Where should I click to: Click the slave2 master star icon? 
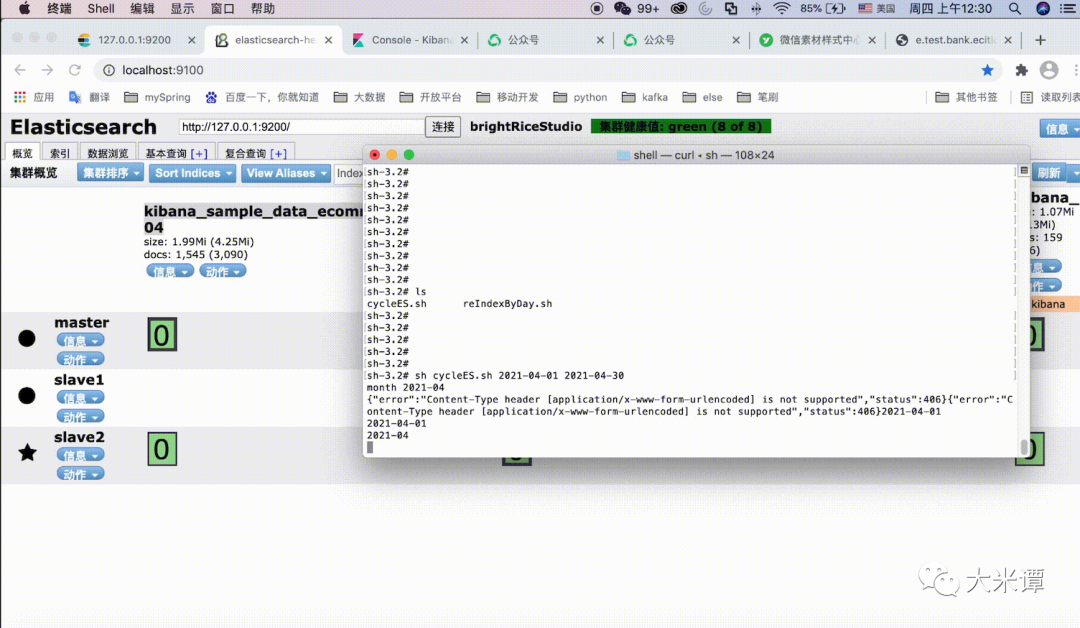(x=27, y=452)
